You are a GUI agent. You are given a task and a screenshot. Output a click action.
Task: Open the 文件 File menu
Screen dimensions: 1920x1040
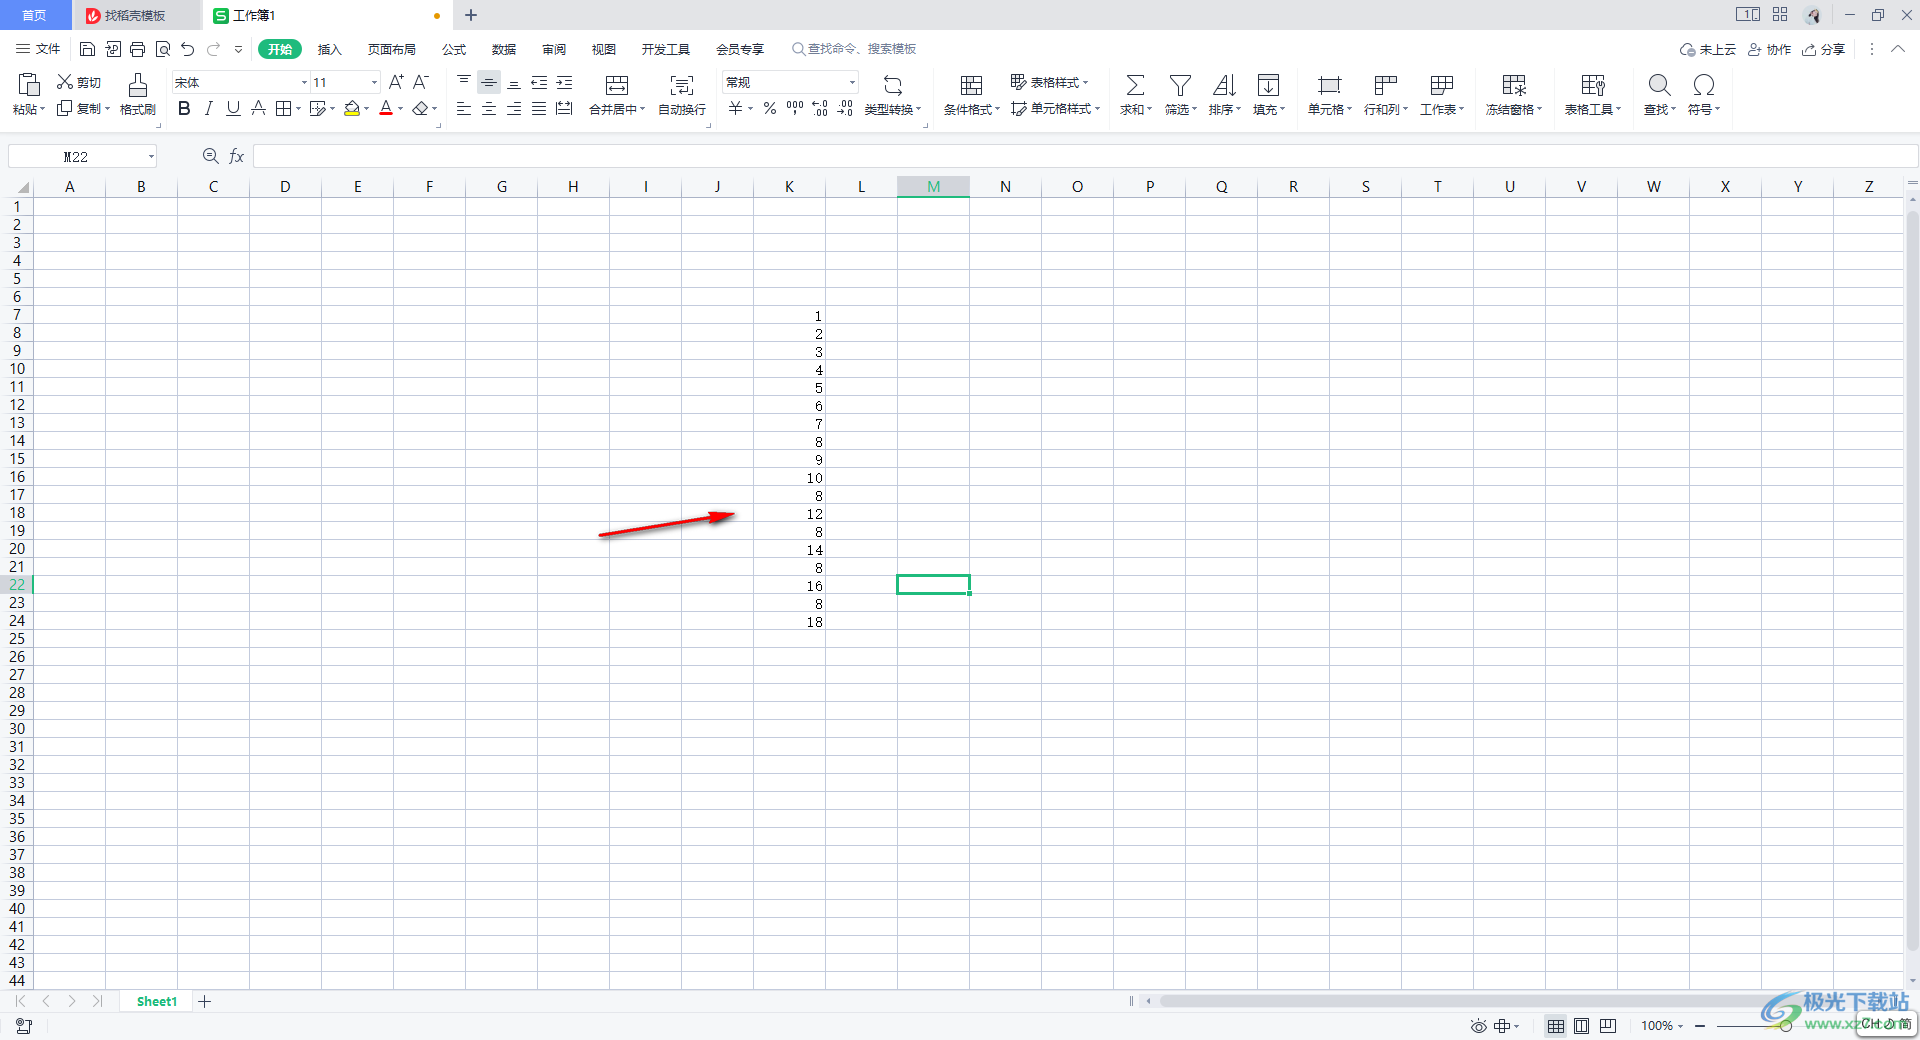tap(38, 49)
